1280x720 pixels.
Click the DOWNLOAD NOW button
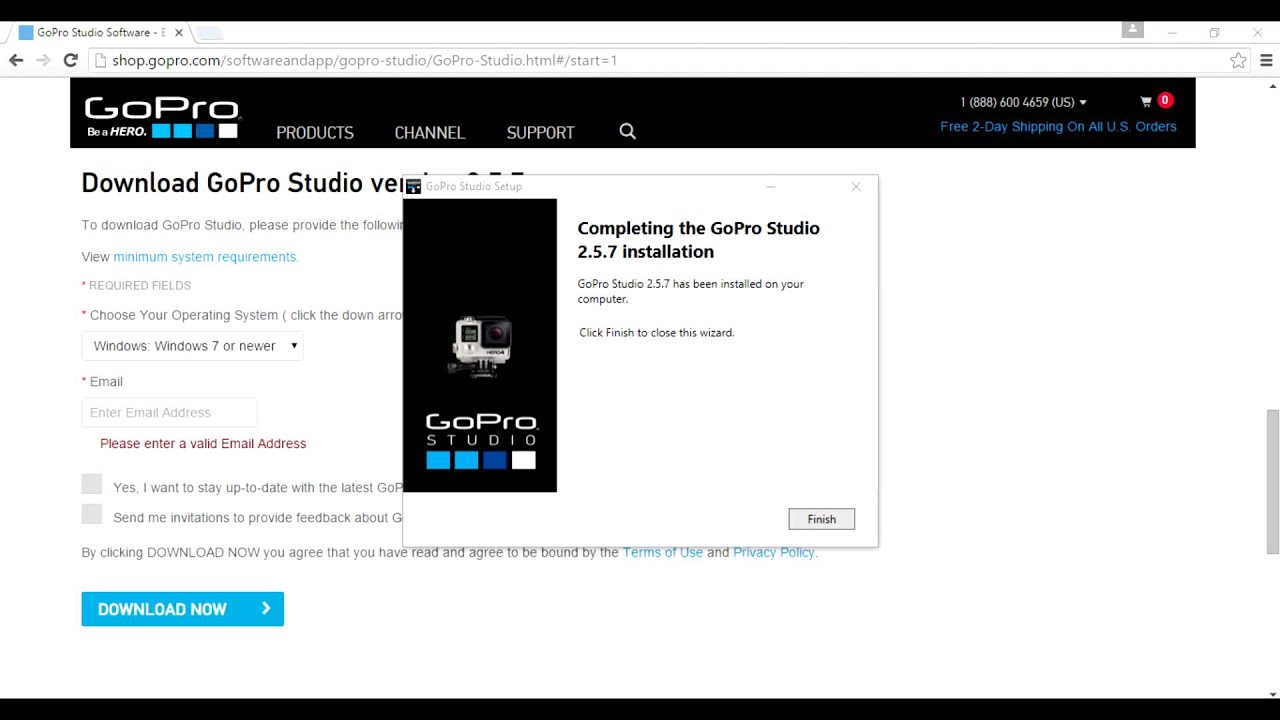pyautogui.click(x=182, y=609)
